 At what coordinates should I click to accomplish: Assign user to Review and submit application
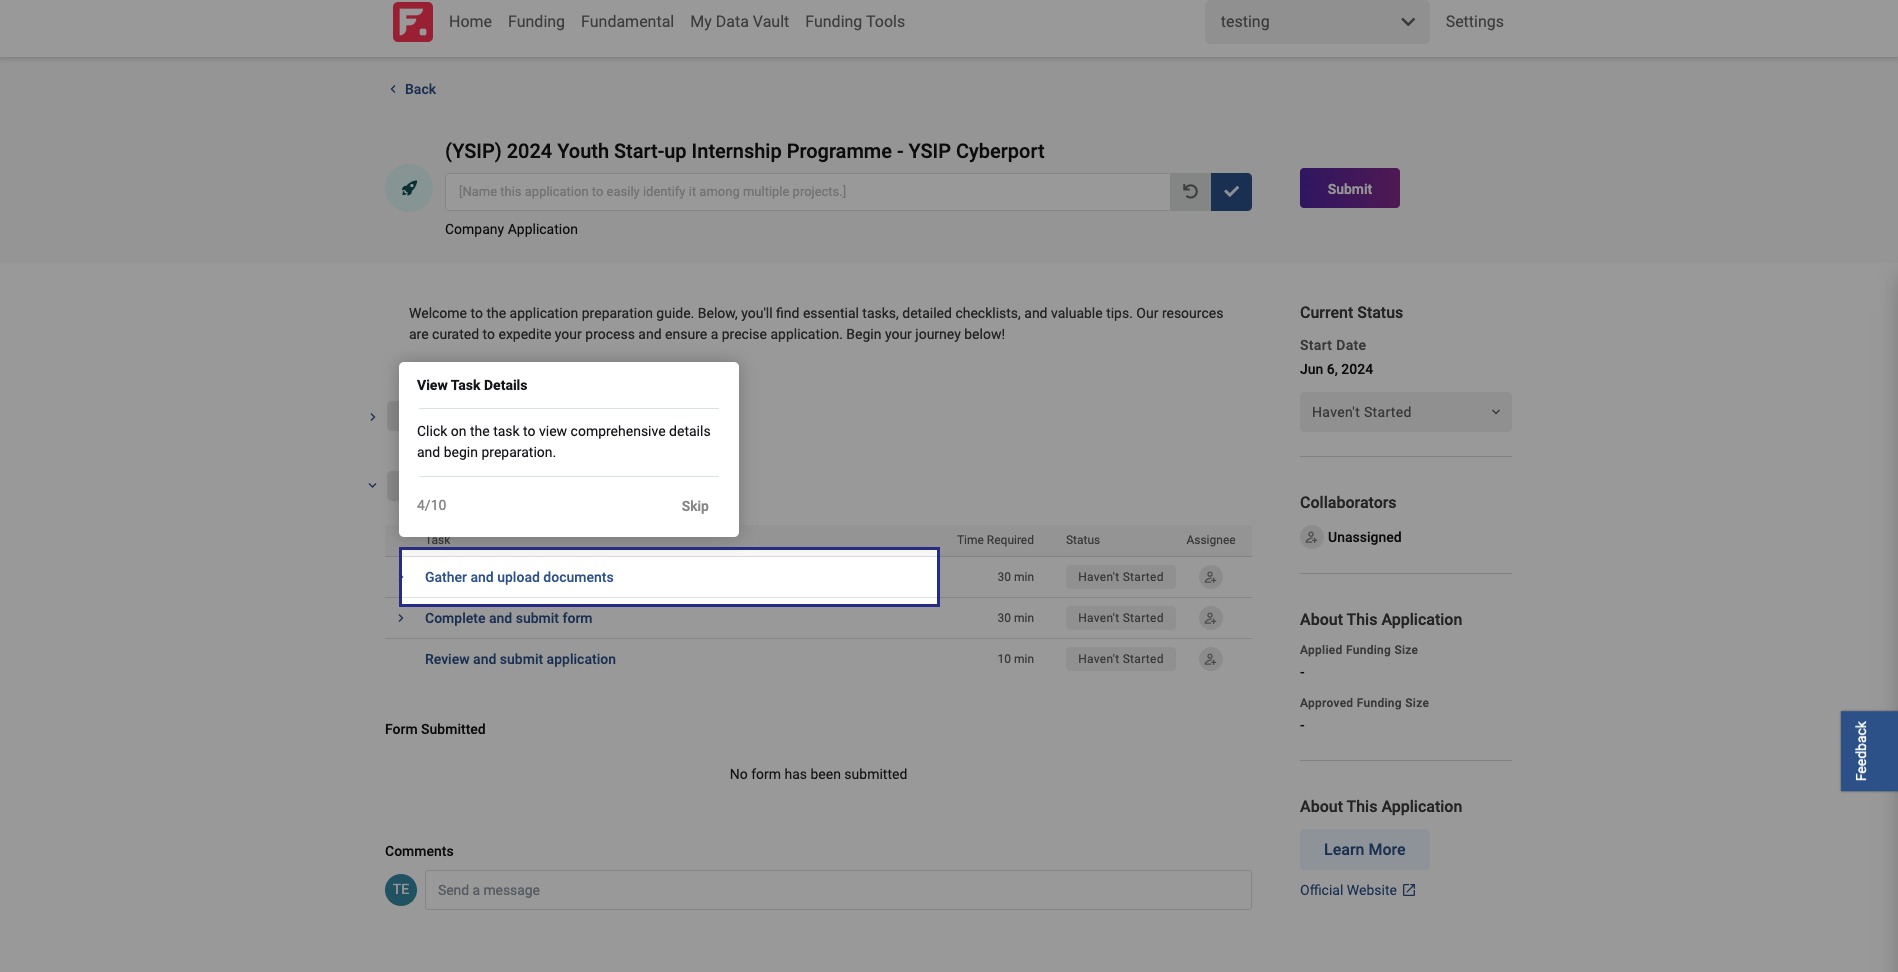(x=1210, y=659)
